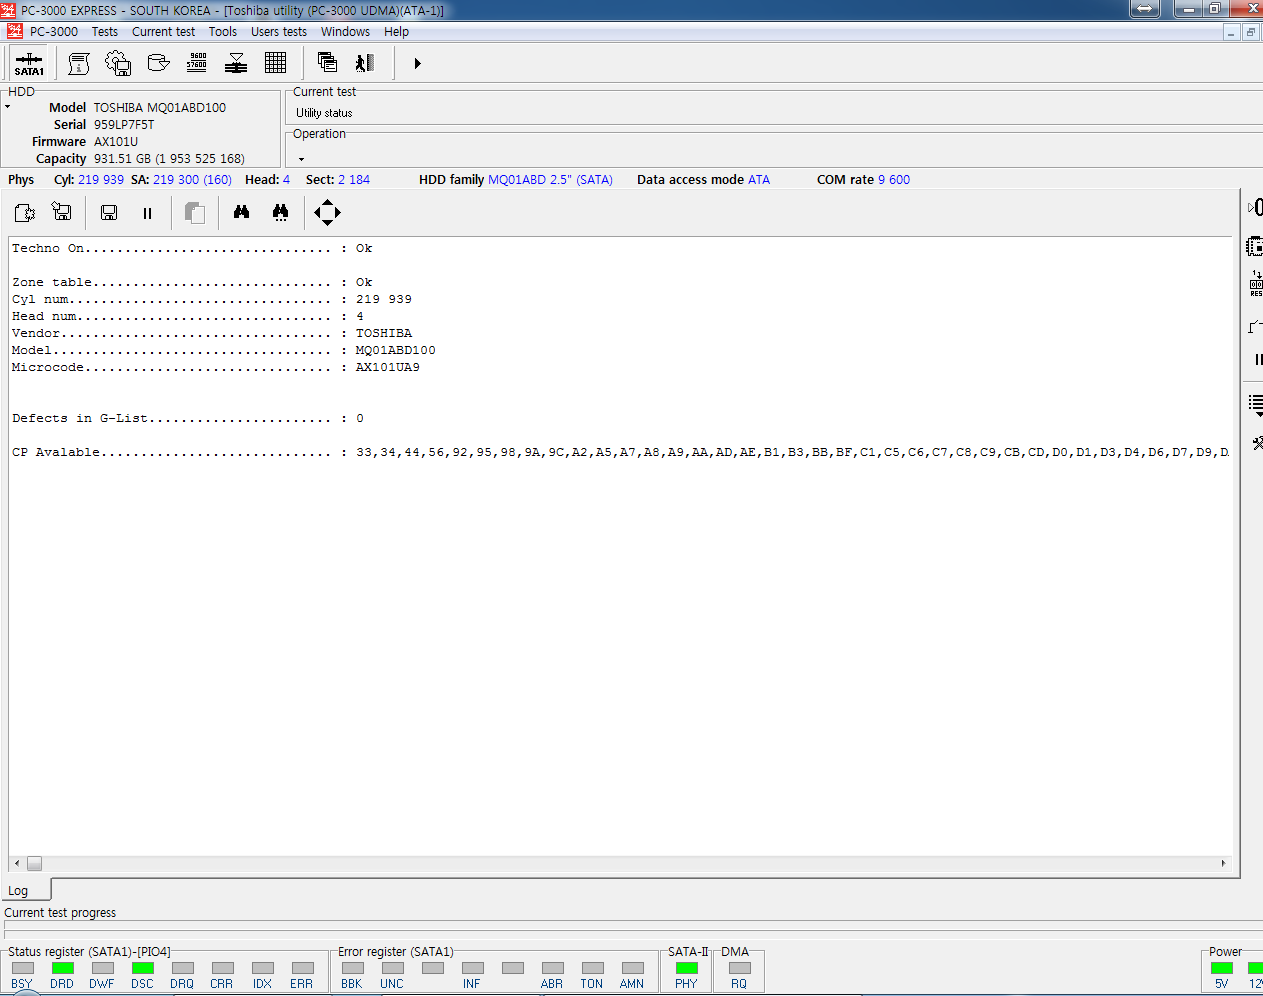This screenshot has height=996, width=1263.
Task: Click the pause bars icon on right sidebar
Action: coord(1258,360)
